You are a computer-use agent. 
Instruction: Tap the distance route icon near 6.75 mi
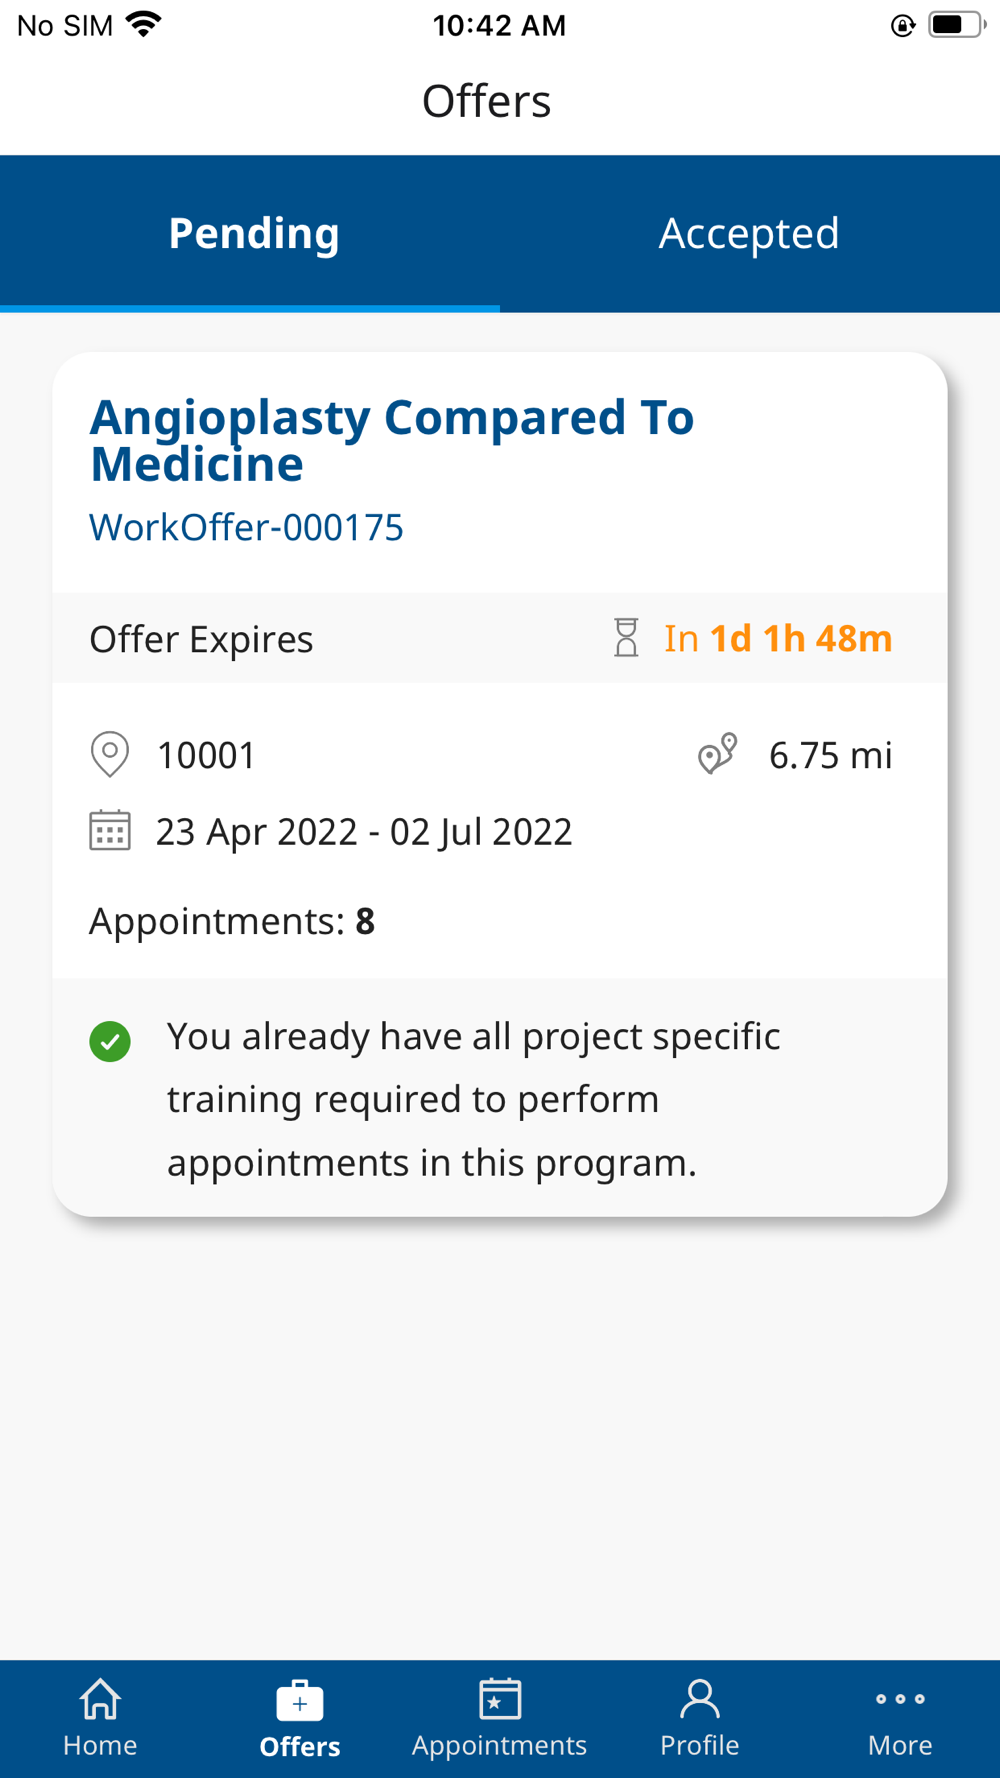click(717, 755)
